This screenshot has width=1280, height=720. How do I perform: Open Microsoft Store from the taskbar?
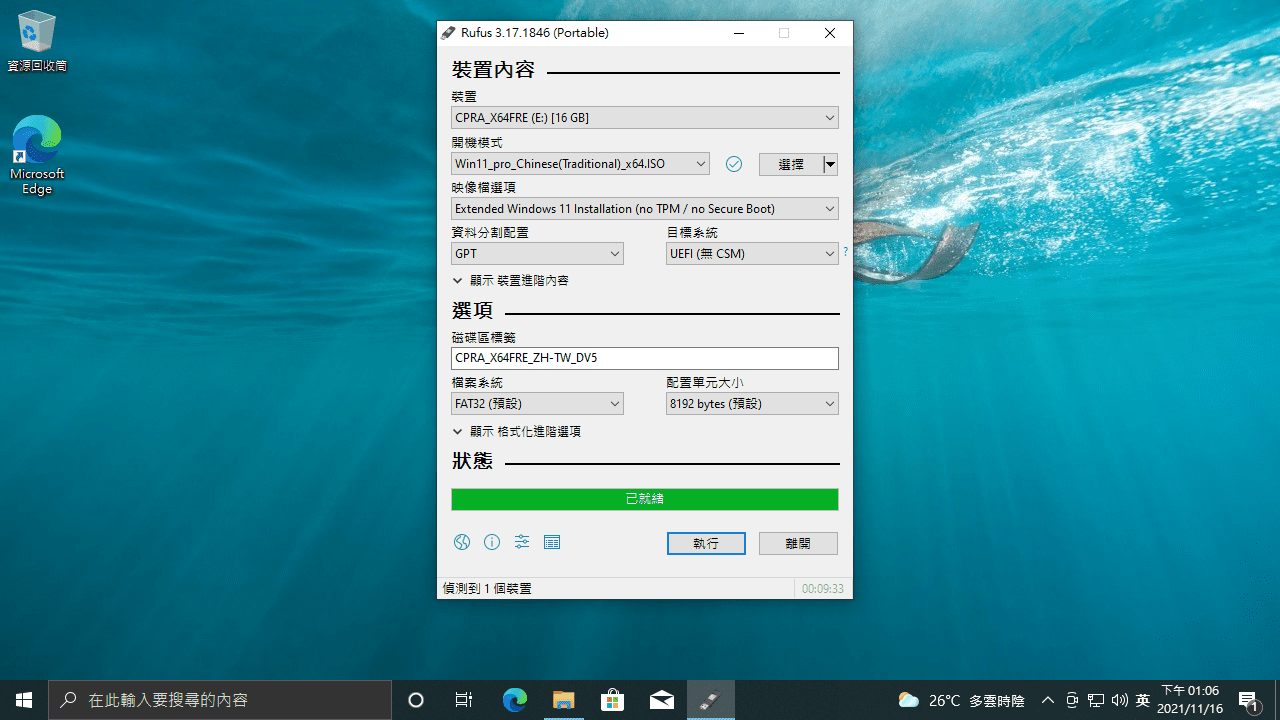click(x=612, y=700)
